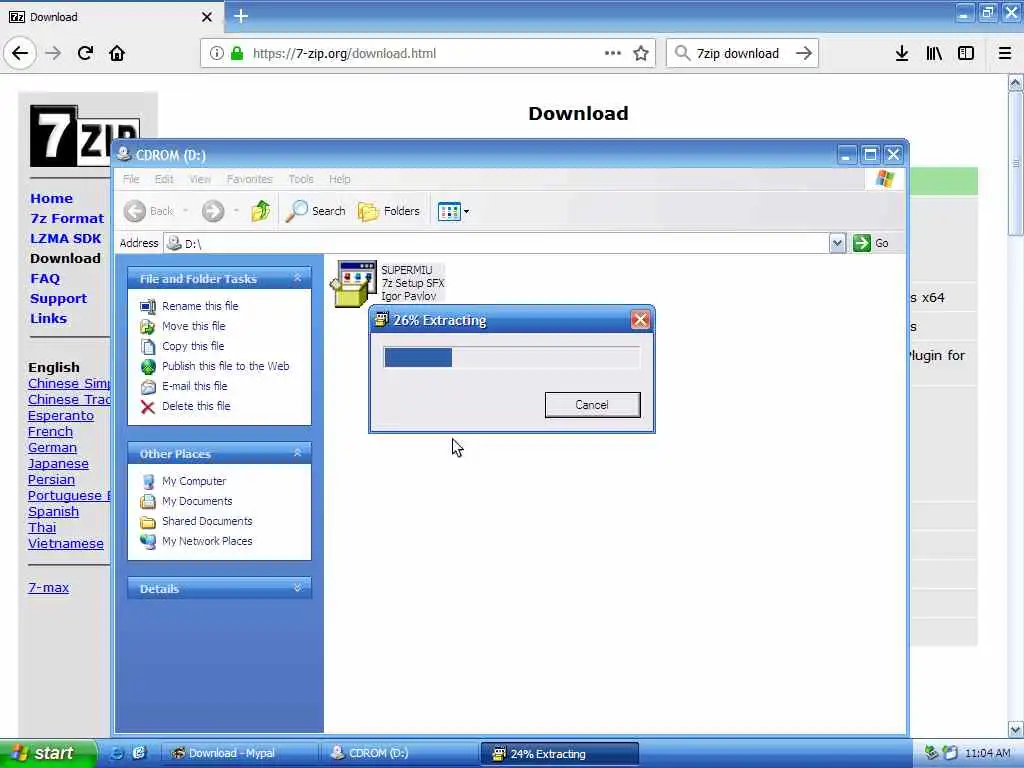
Task: Open LZMA SDK link
Action: tap(65, 238)
